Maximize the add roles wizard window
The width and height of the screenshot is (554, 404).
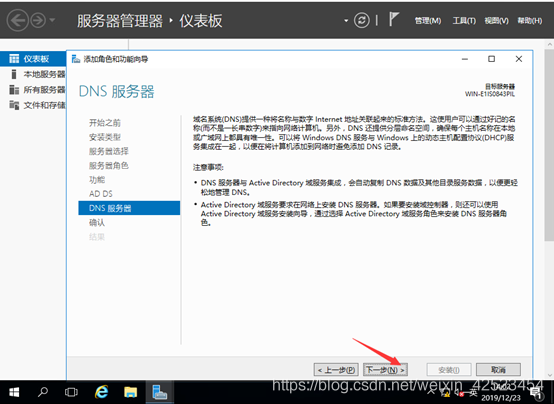pyautogui.click(x=491, y=59)
